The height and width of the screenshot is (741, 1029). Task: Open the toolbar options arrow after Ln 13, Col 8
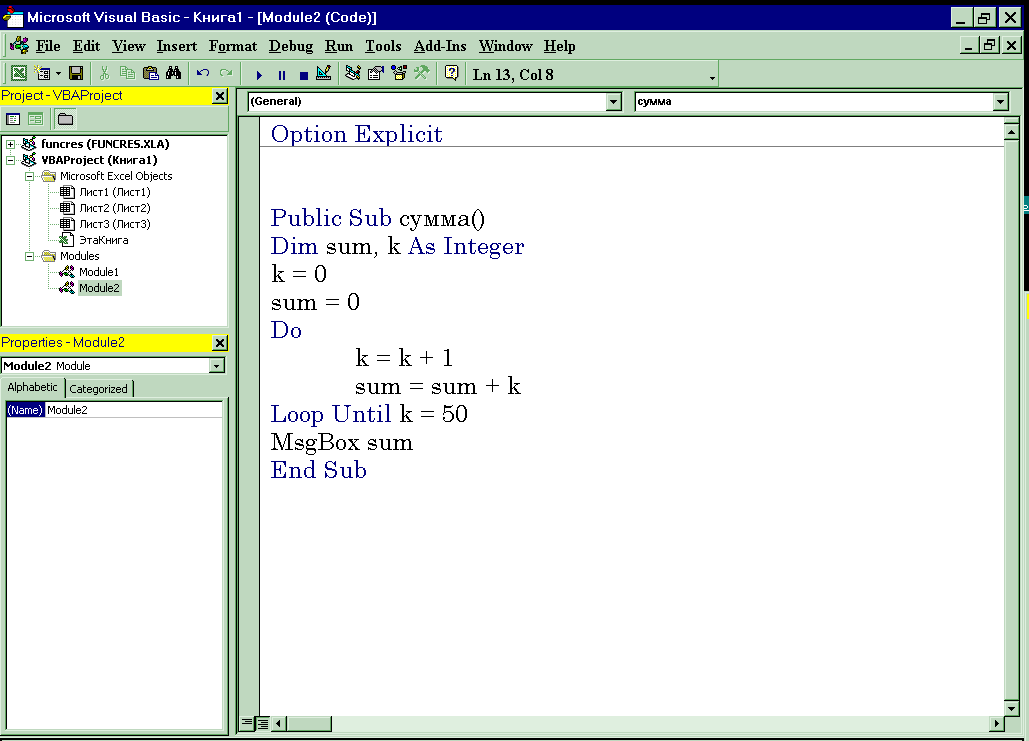[x=712, y=78]
